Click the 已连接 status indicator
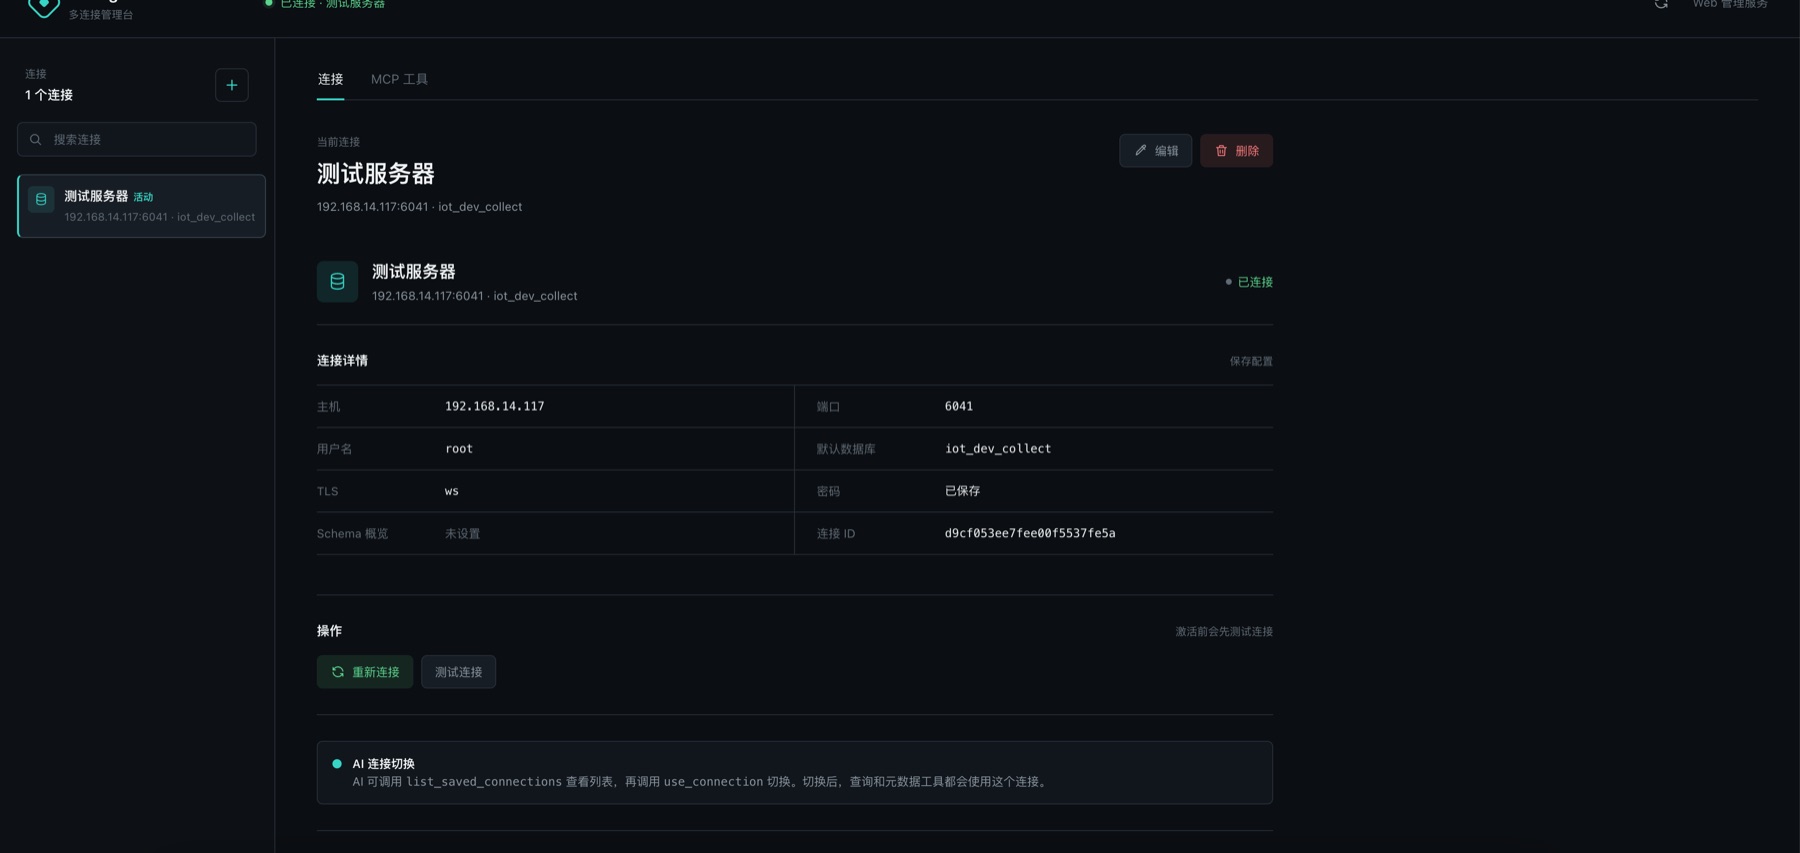This screenshot has width=1800, height=853. click(x=1249, y=282)
